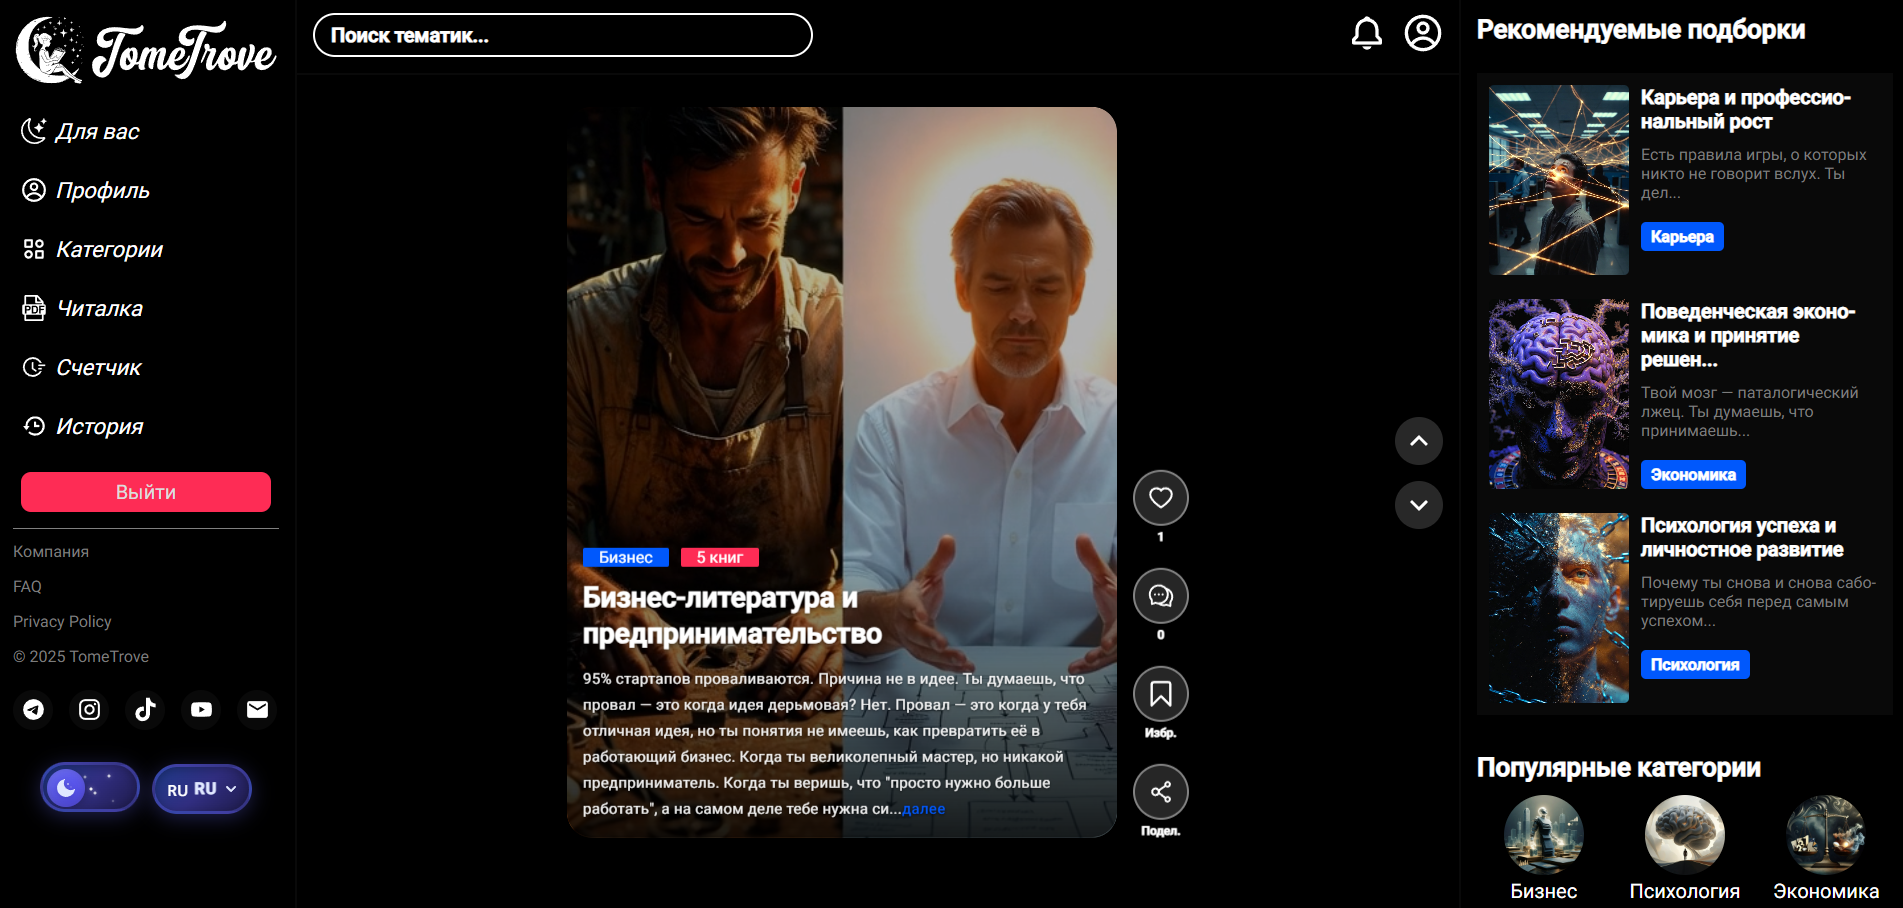The height and width of the screenshot is (908, 1903).
Task: Open the Читалка menu item
Action: click(99, 309)
